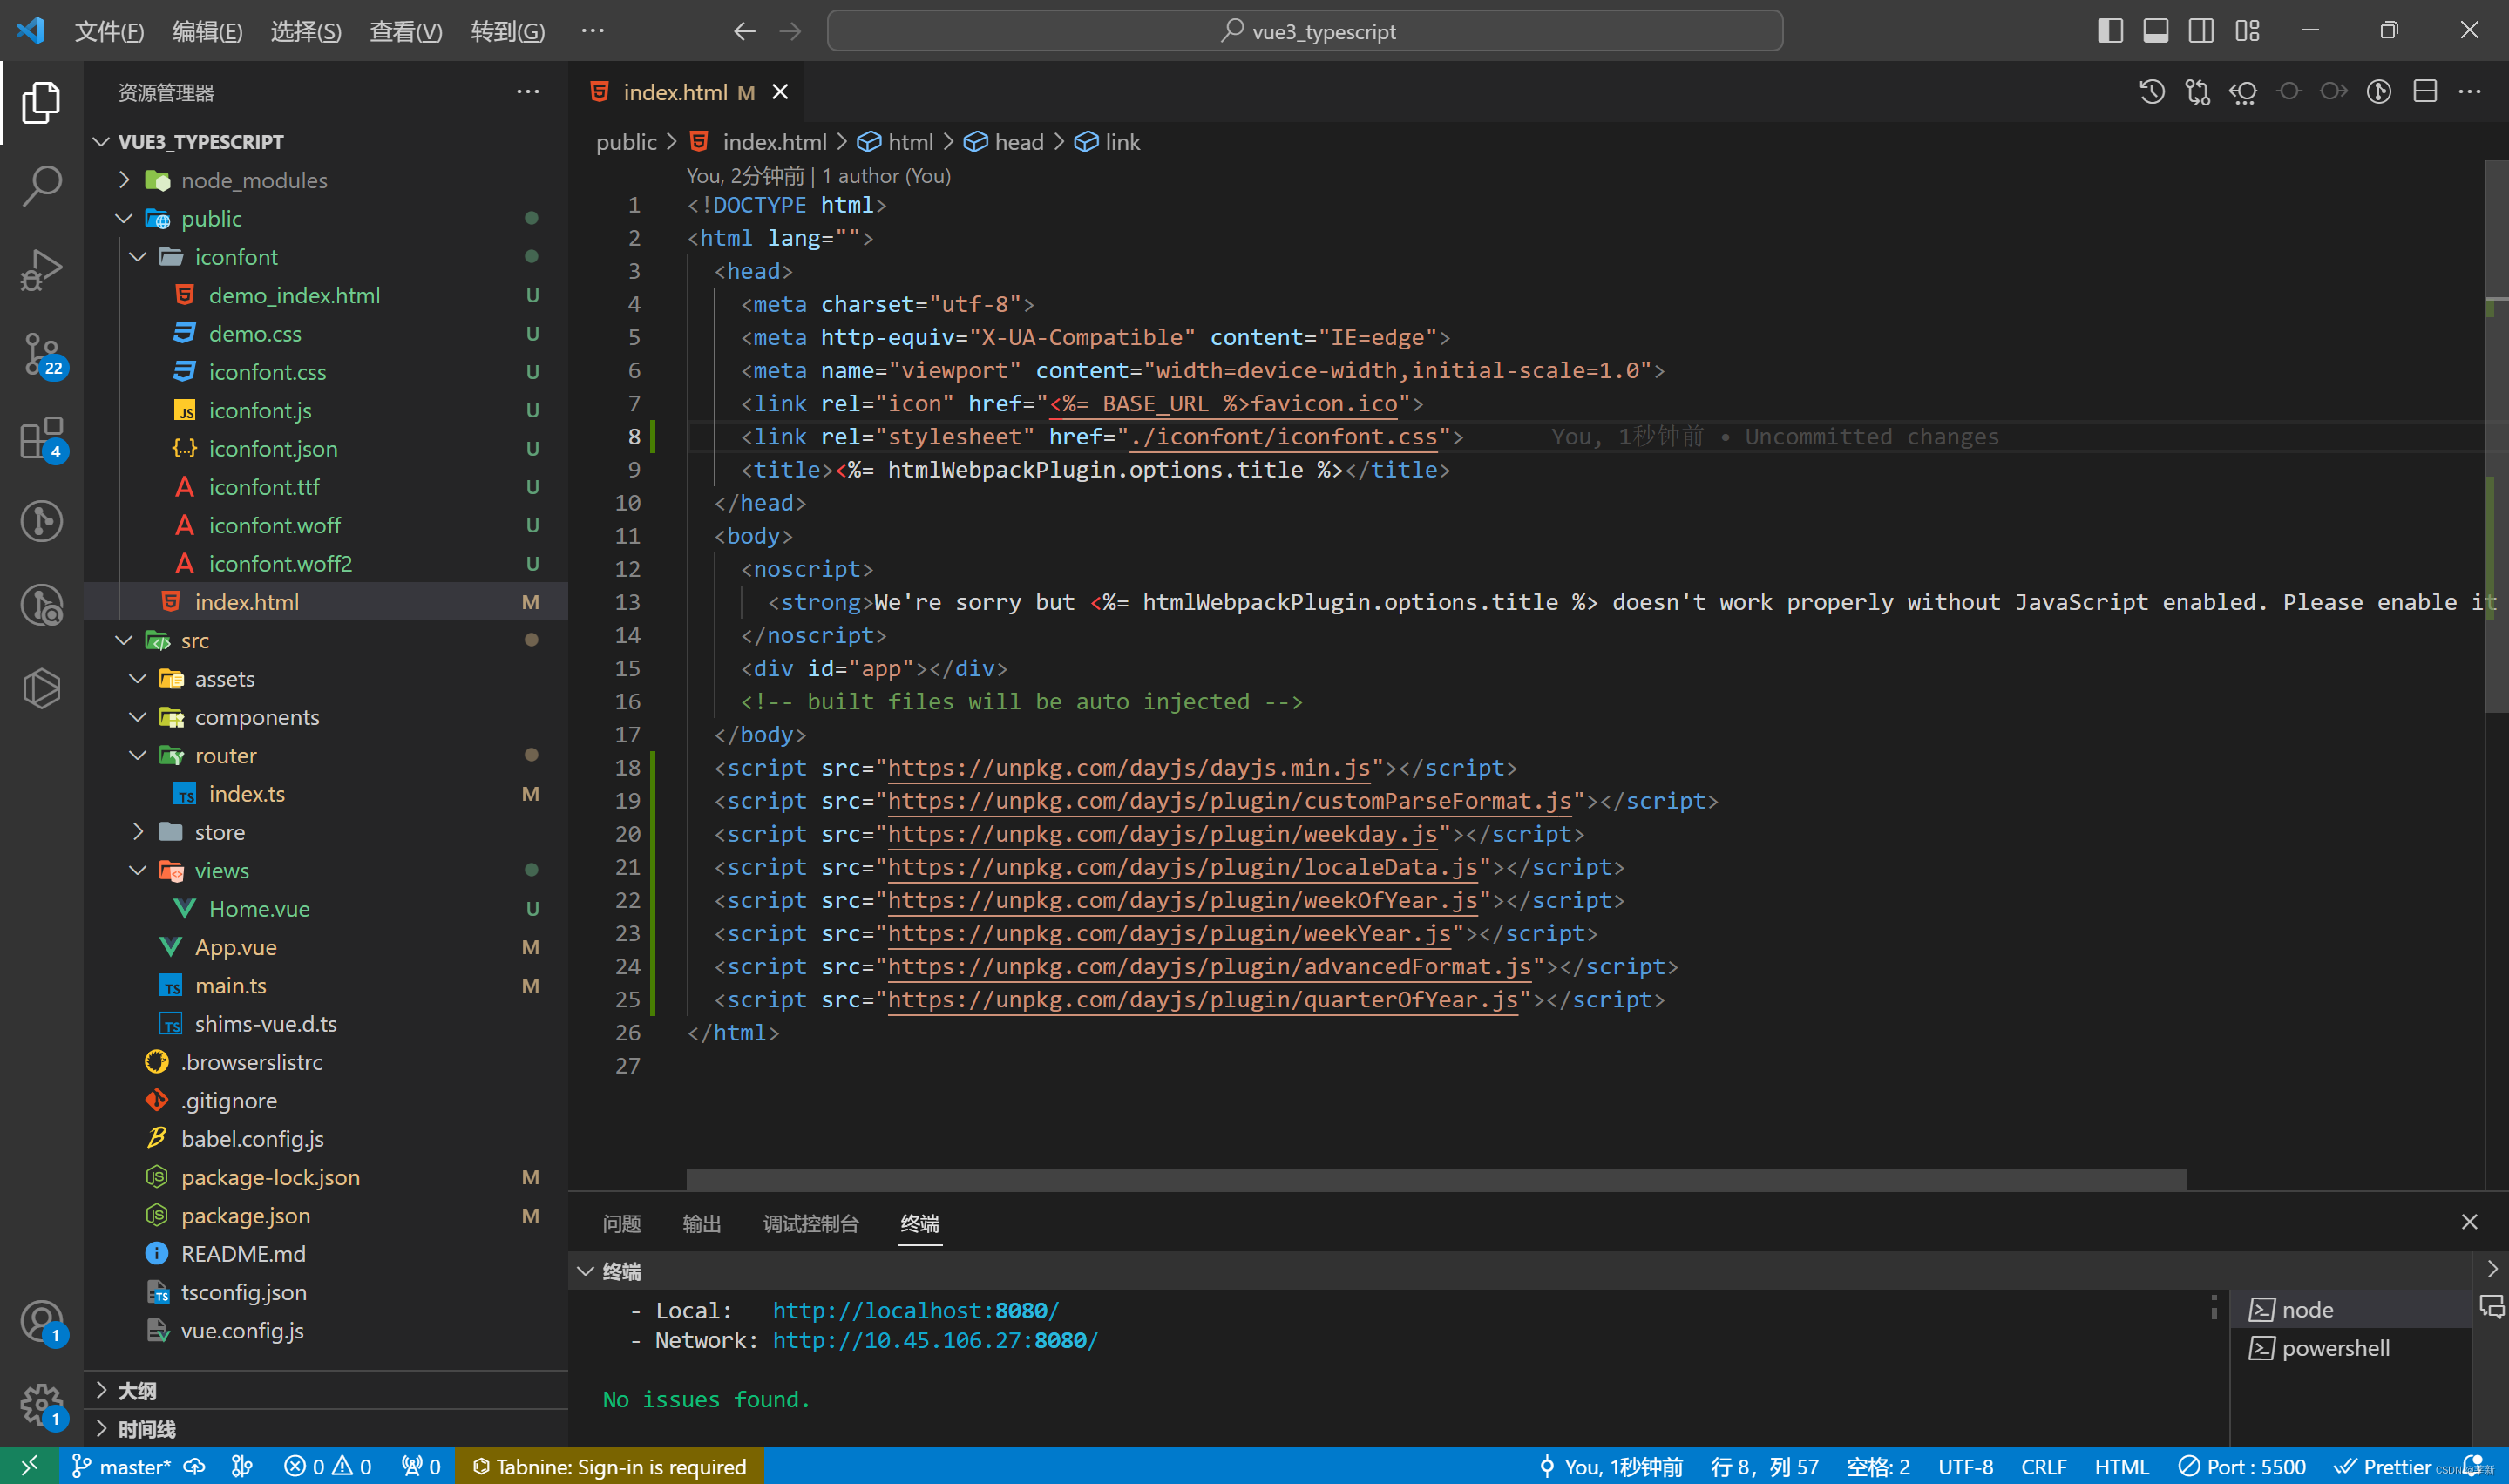Split the editor with the layout icon
Screen dimensions: 2509x1484
[2425, 92]
